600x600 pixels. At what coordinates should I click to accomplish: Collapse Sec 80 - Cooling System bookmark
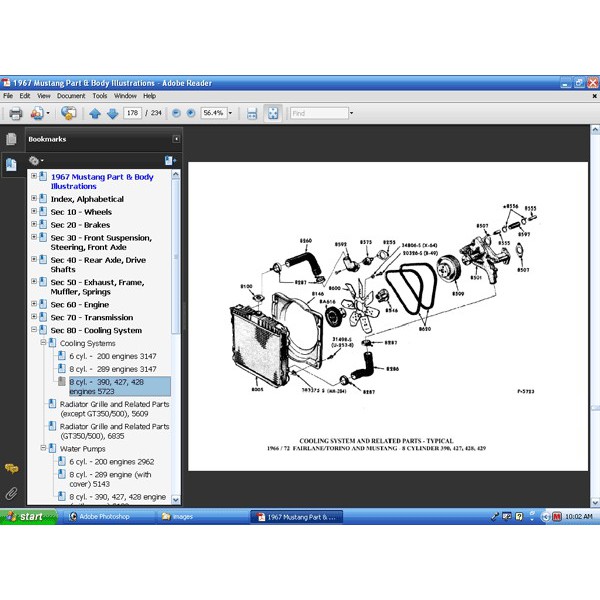[34, 329]
